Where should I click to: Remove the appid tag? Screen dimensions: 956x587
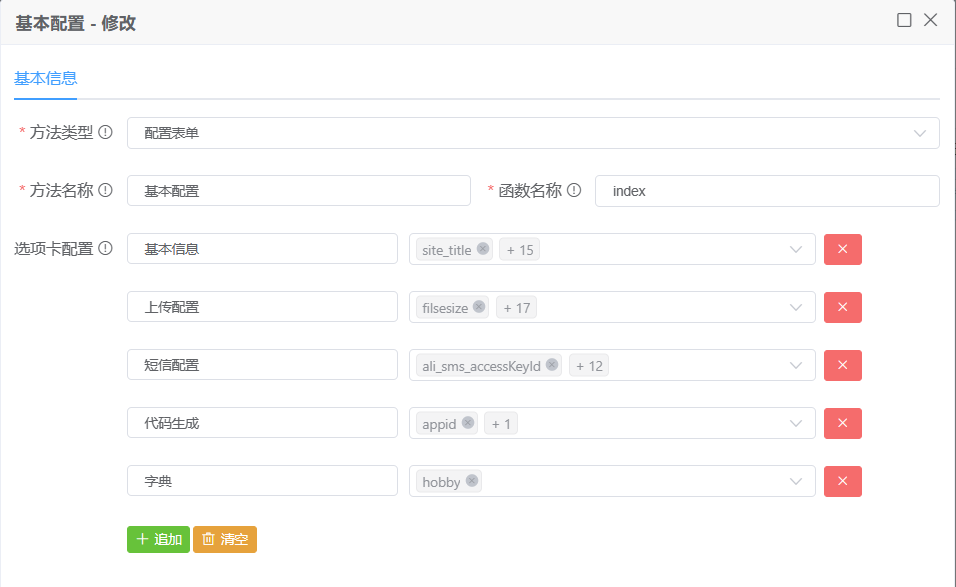coord(468,423)
